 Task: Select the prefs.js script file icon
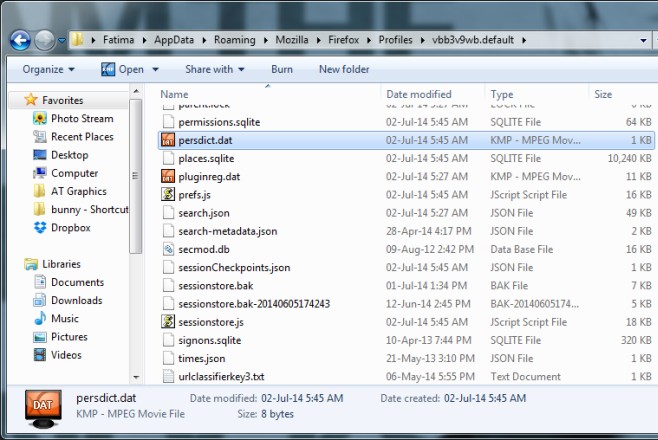tap(168, 195)
